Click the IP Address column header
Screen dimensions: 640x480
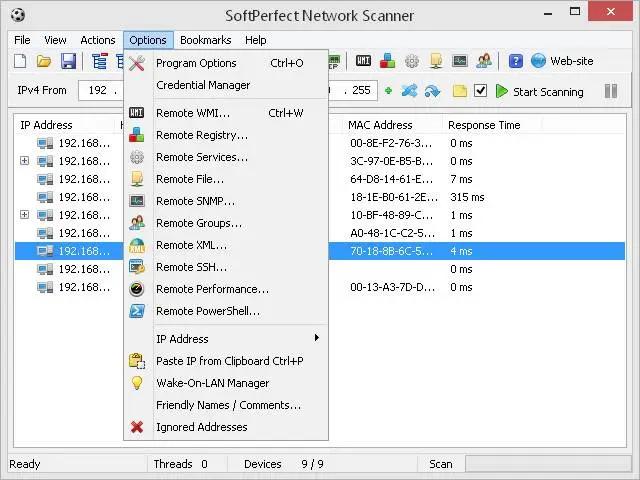pos(65,125)
